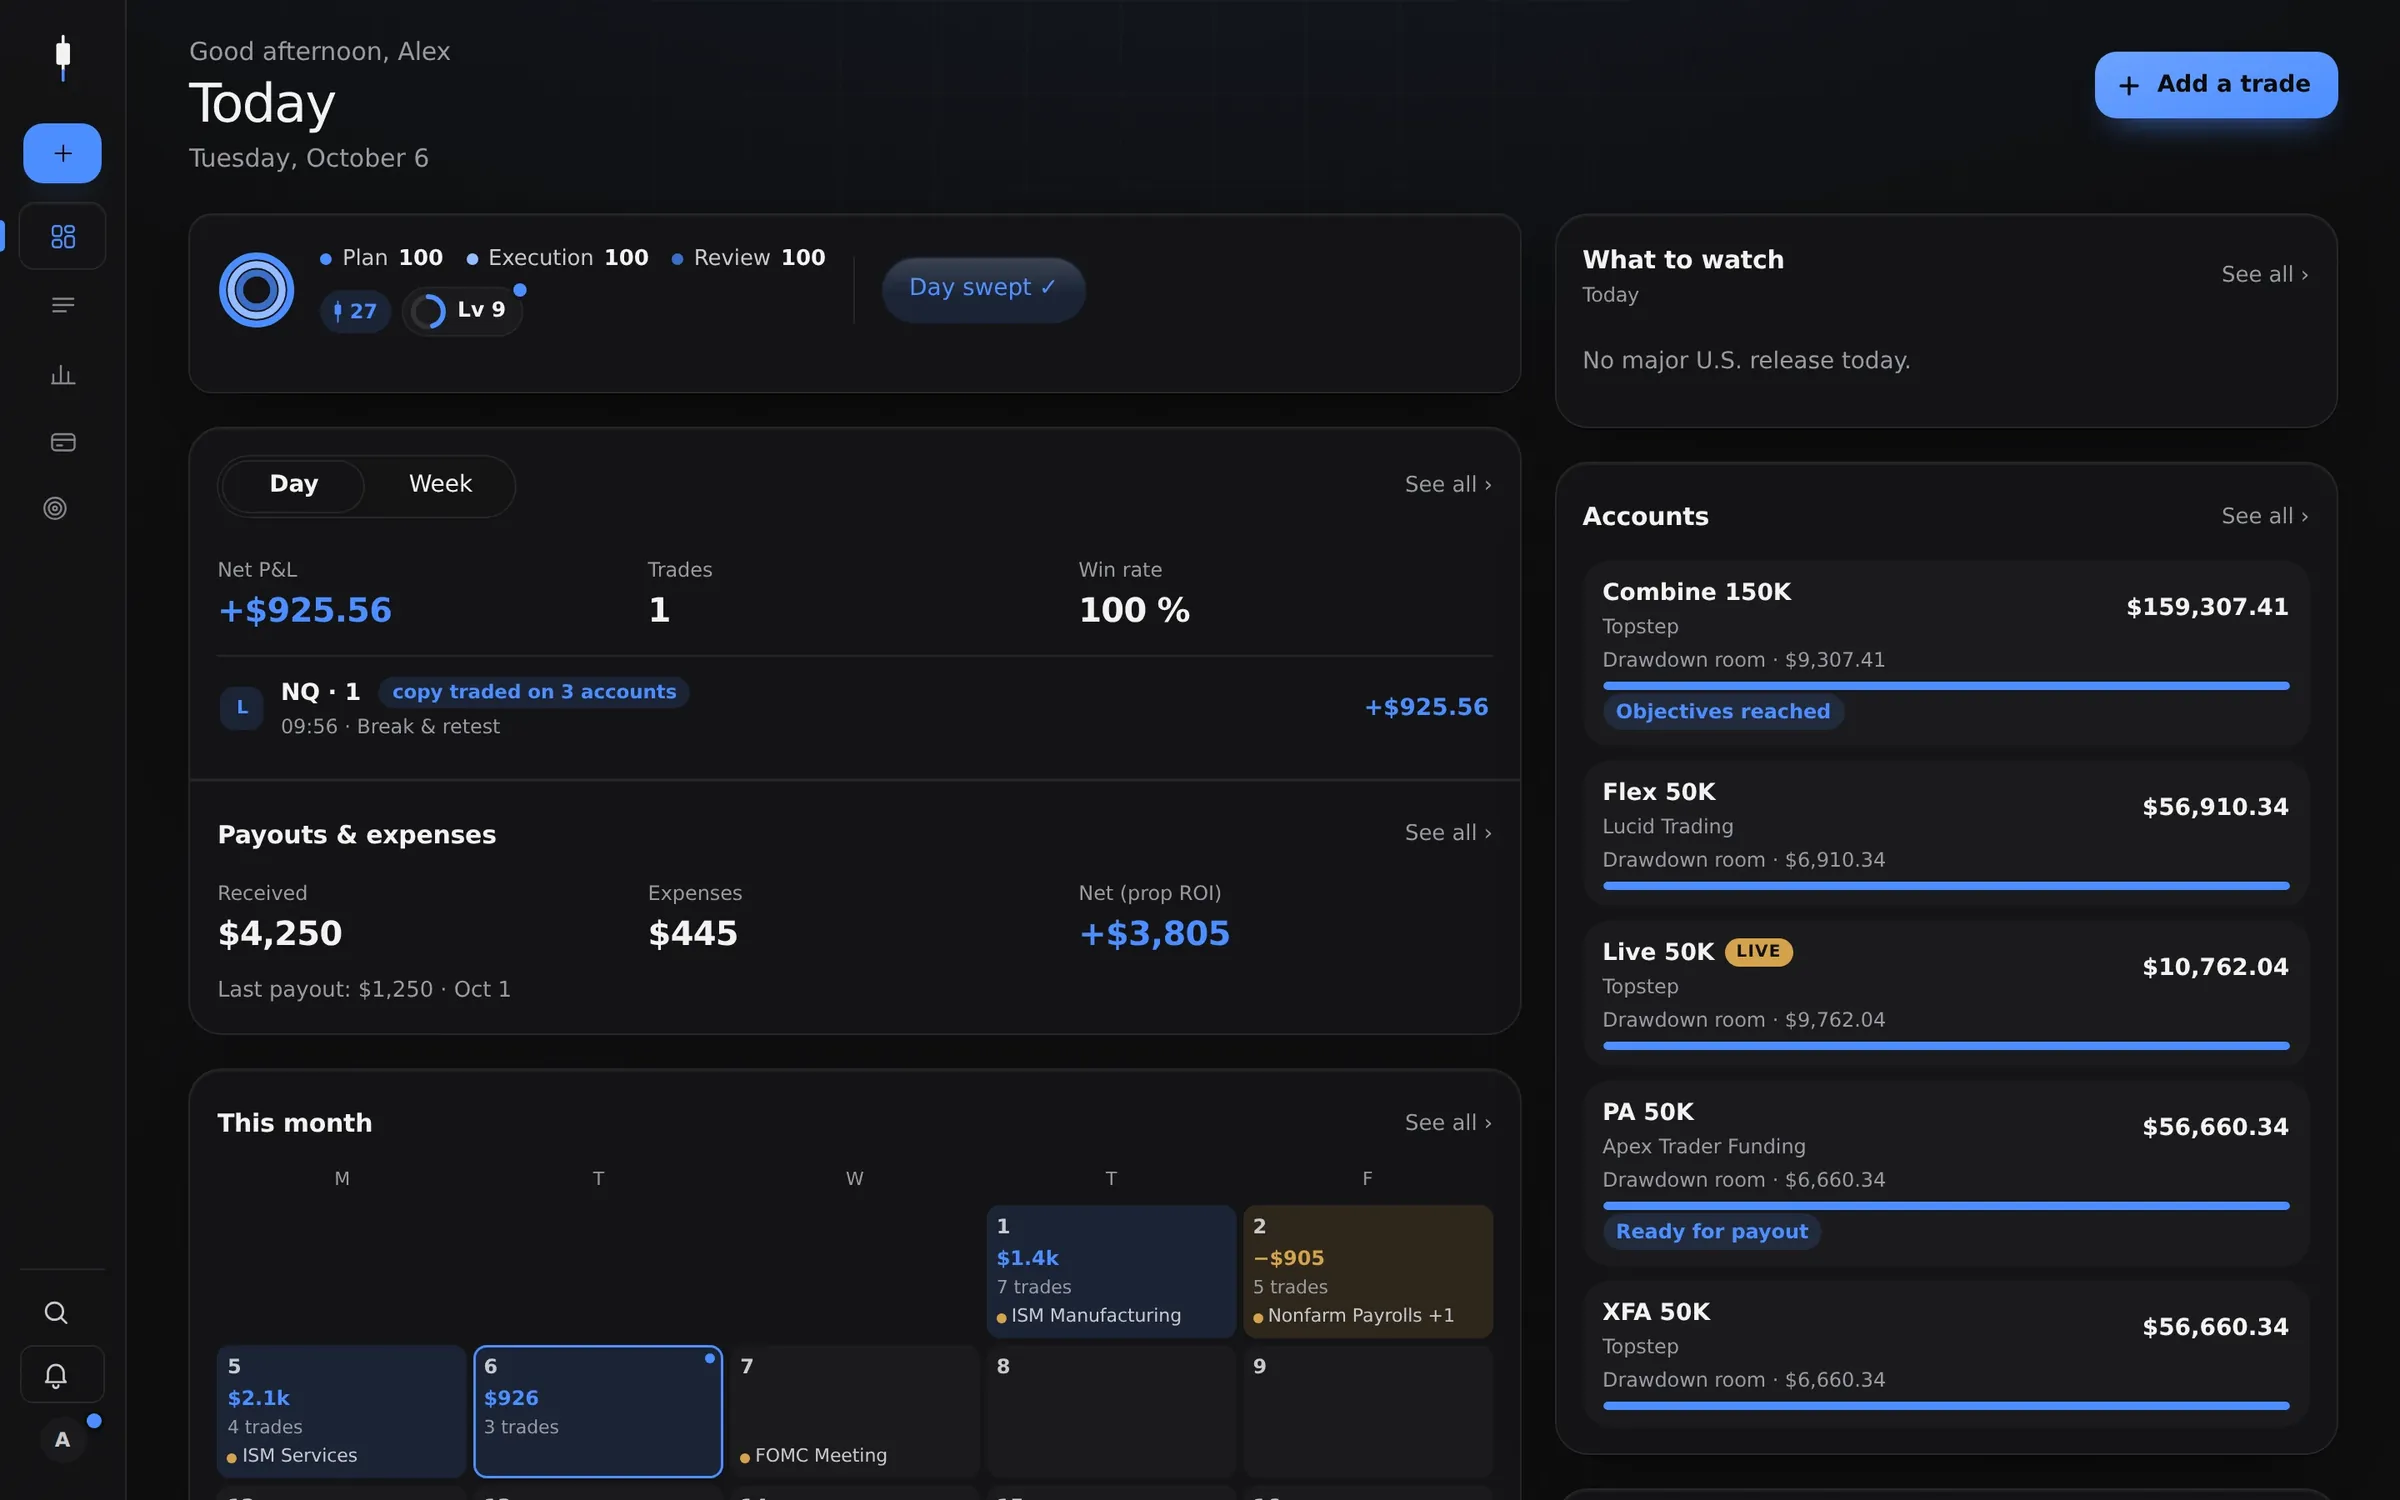See all in What to watch

point(2264,274)
